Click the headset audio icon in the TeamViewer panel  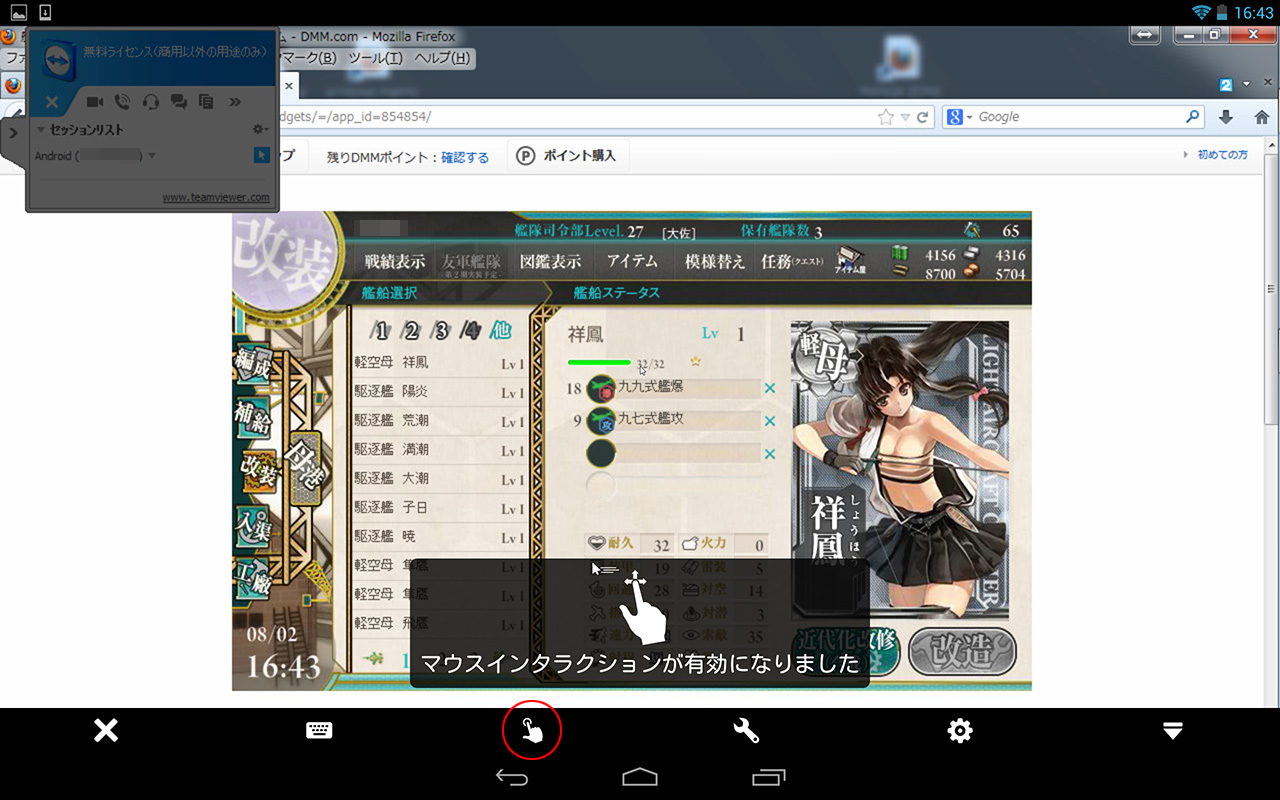tap(151, 101)
